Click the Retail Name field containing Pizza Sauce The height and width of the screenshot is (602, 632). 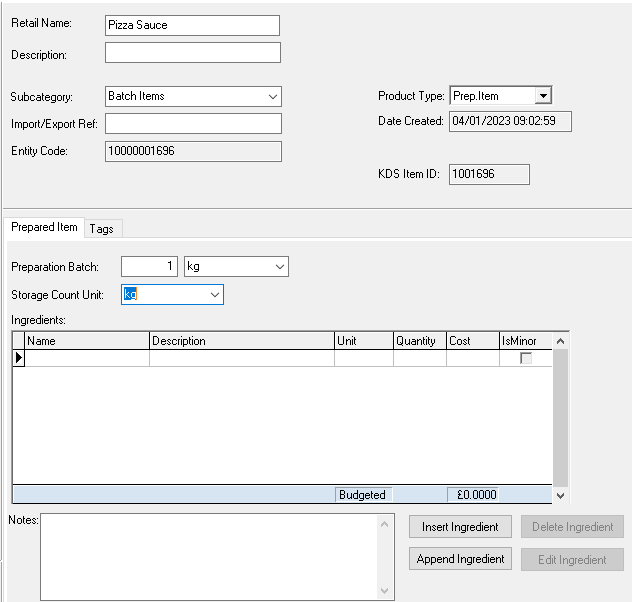(x=191, y=25)
